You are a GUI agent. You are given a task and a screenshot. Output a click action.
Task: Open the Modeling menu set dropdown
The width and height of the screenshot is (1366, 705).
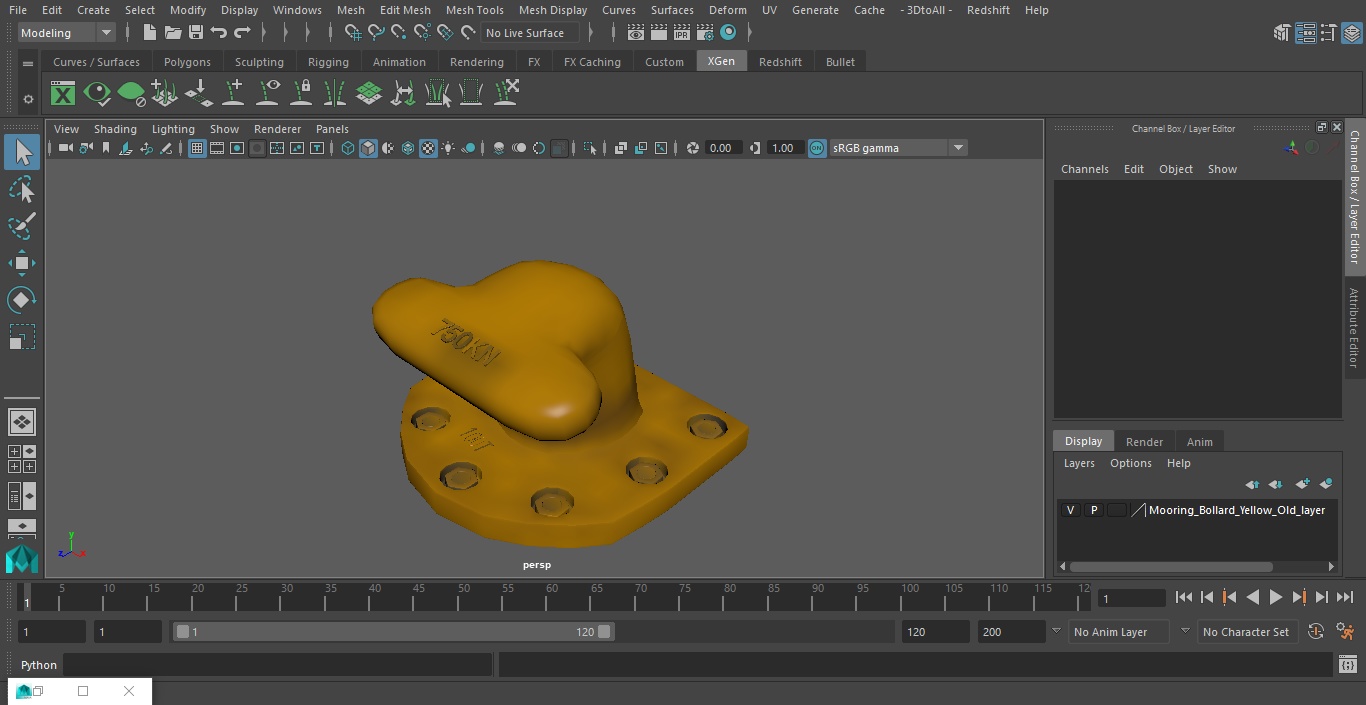point(106,33)
